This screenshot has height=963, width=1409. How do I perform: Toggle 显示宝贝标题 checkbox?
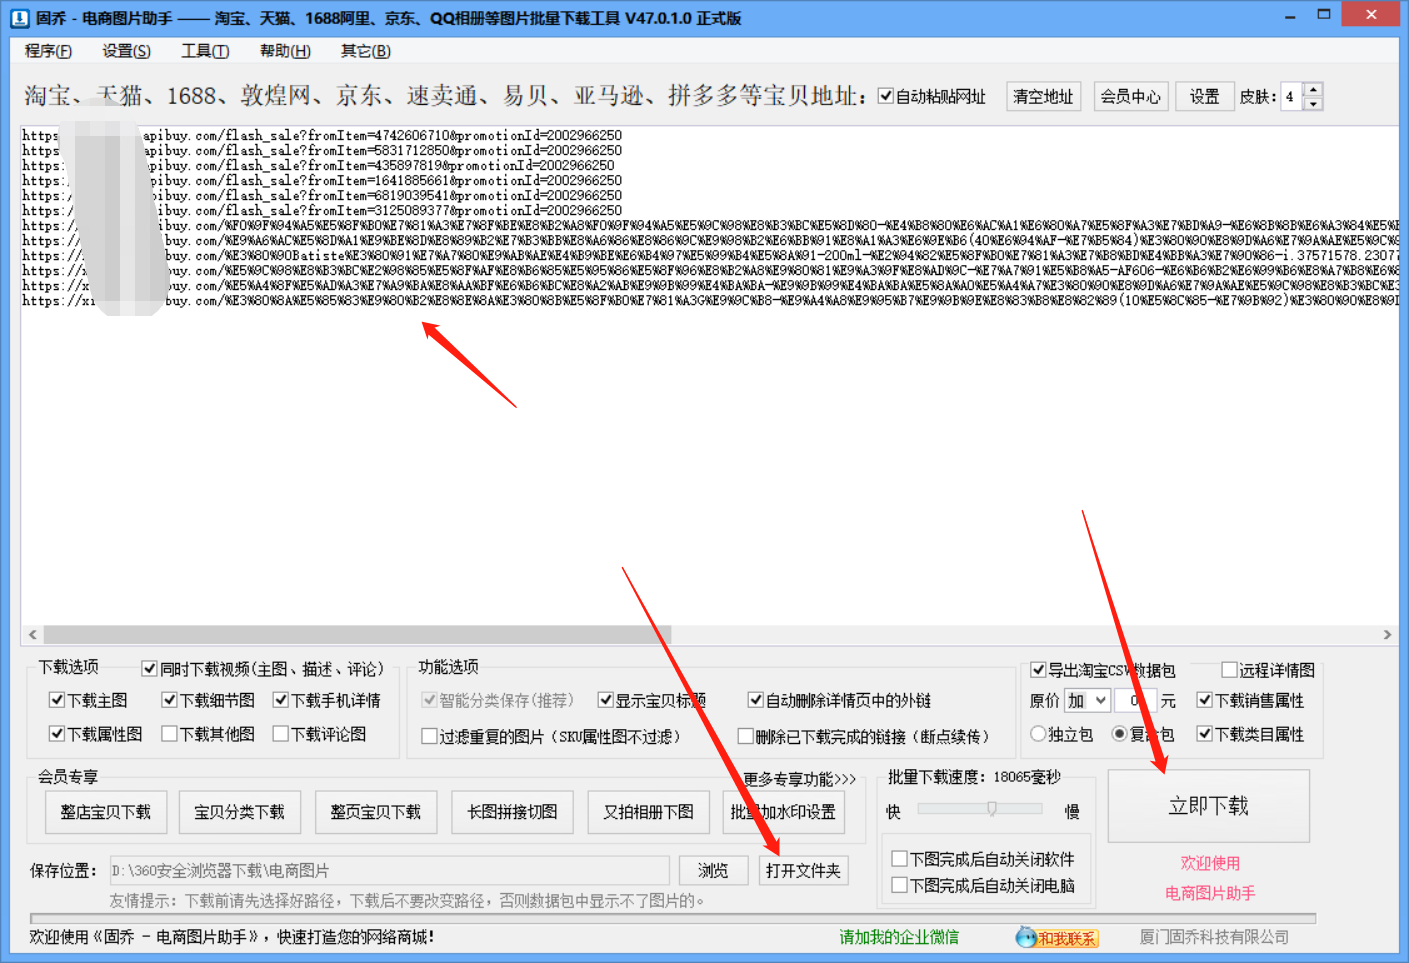click(x=605, y=700)
